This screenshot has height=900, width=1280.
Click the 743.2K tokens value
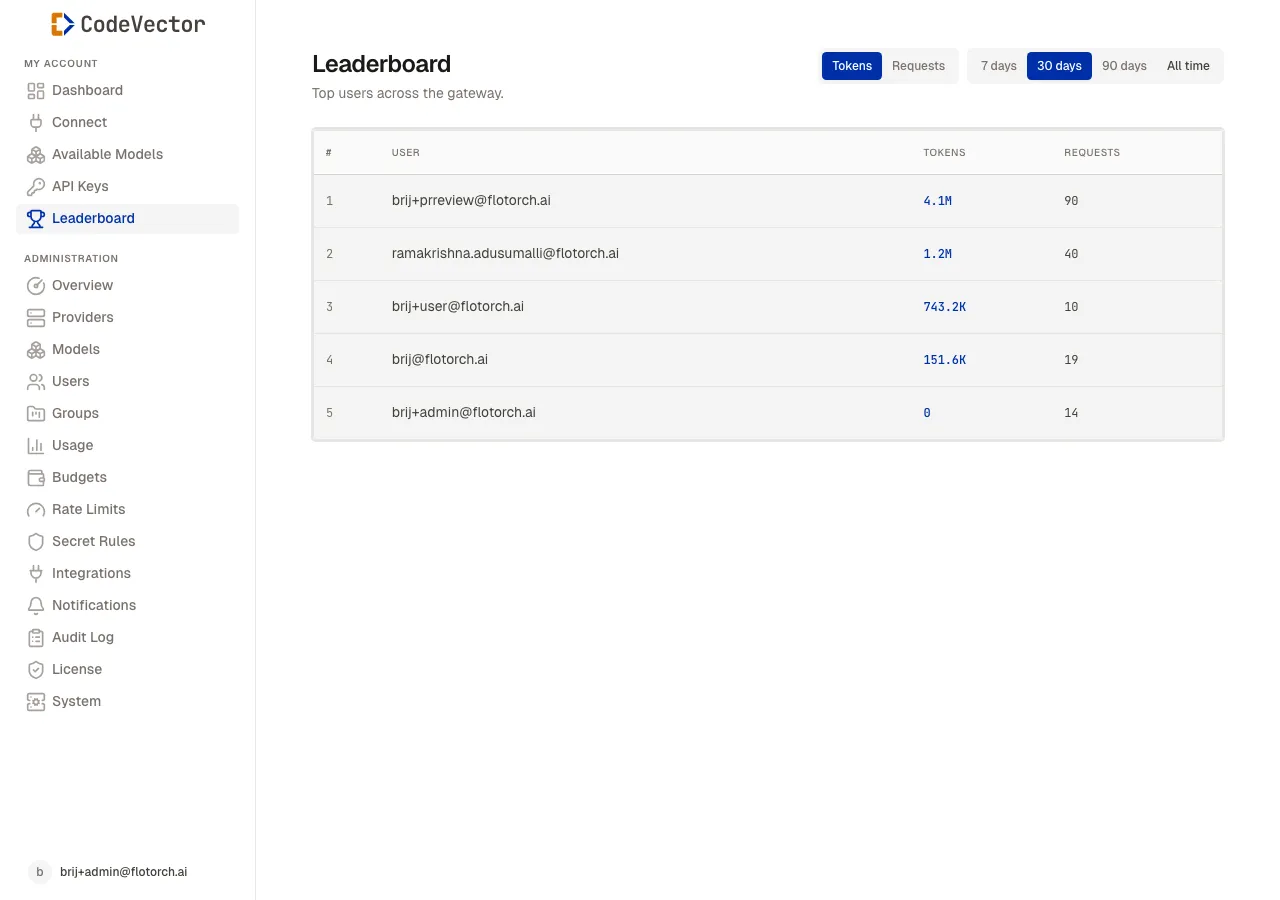click(945, 307)
